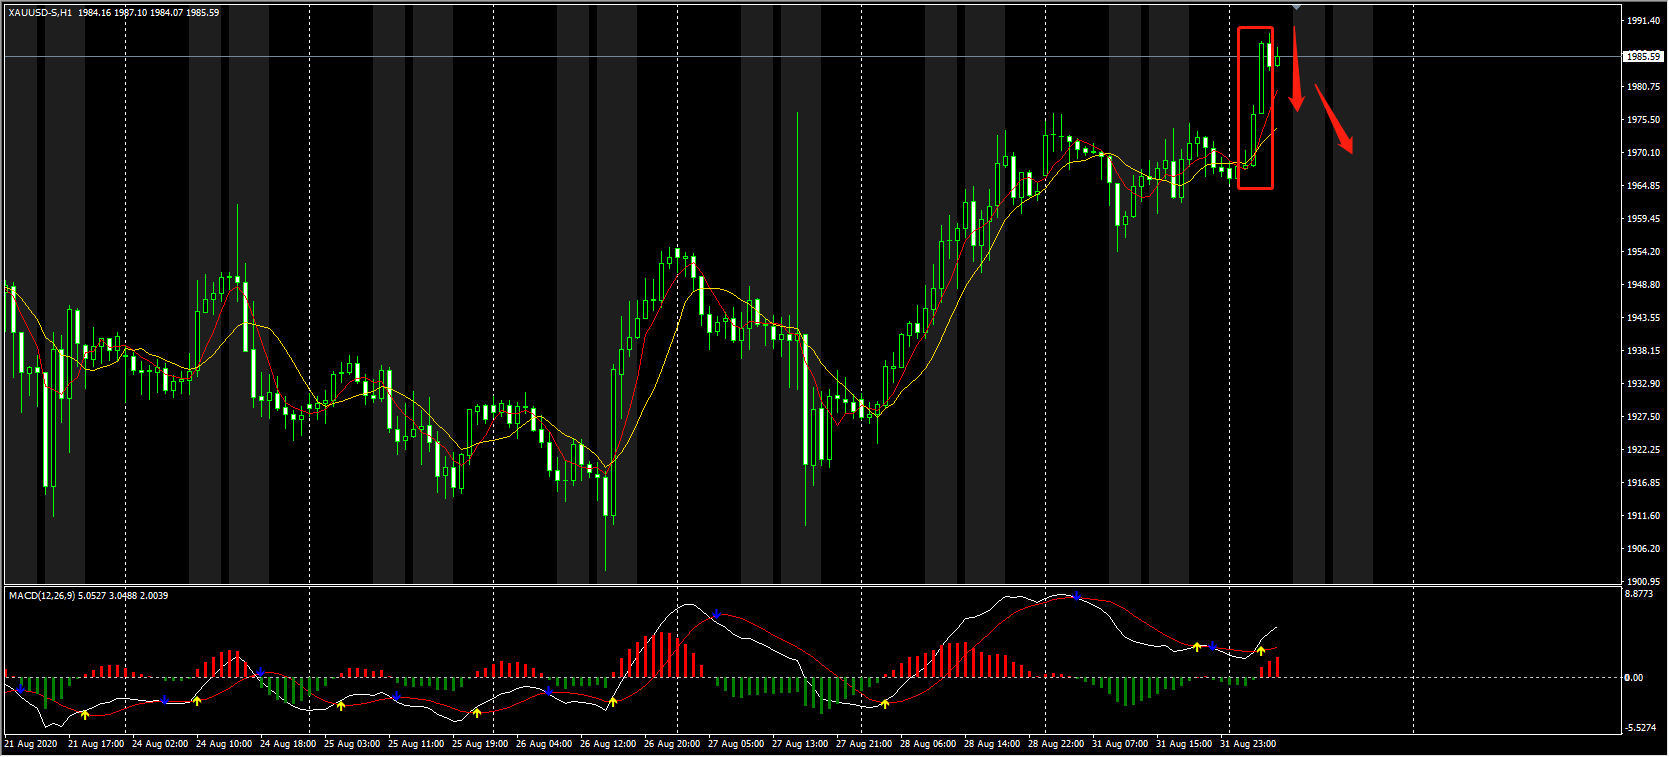Click the 1980.75 price scale label

tap(1643, 87)
